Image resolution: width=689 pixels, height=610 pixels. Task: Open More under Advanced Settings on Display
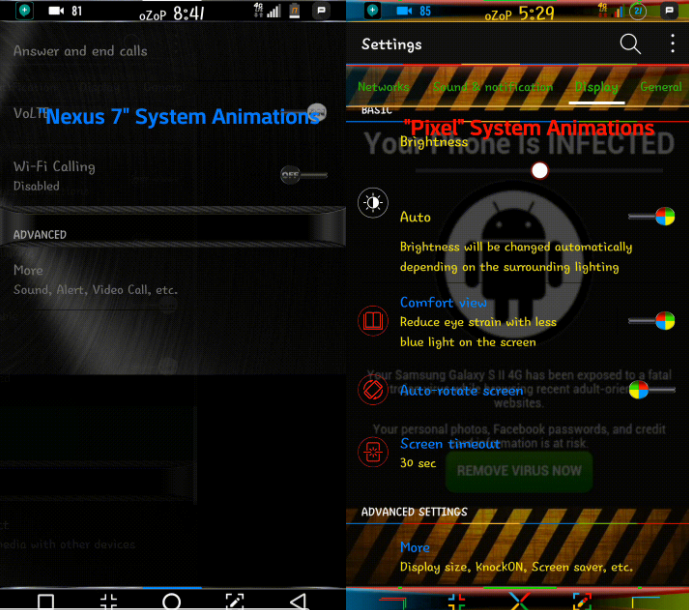(415, 548)
